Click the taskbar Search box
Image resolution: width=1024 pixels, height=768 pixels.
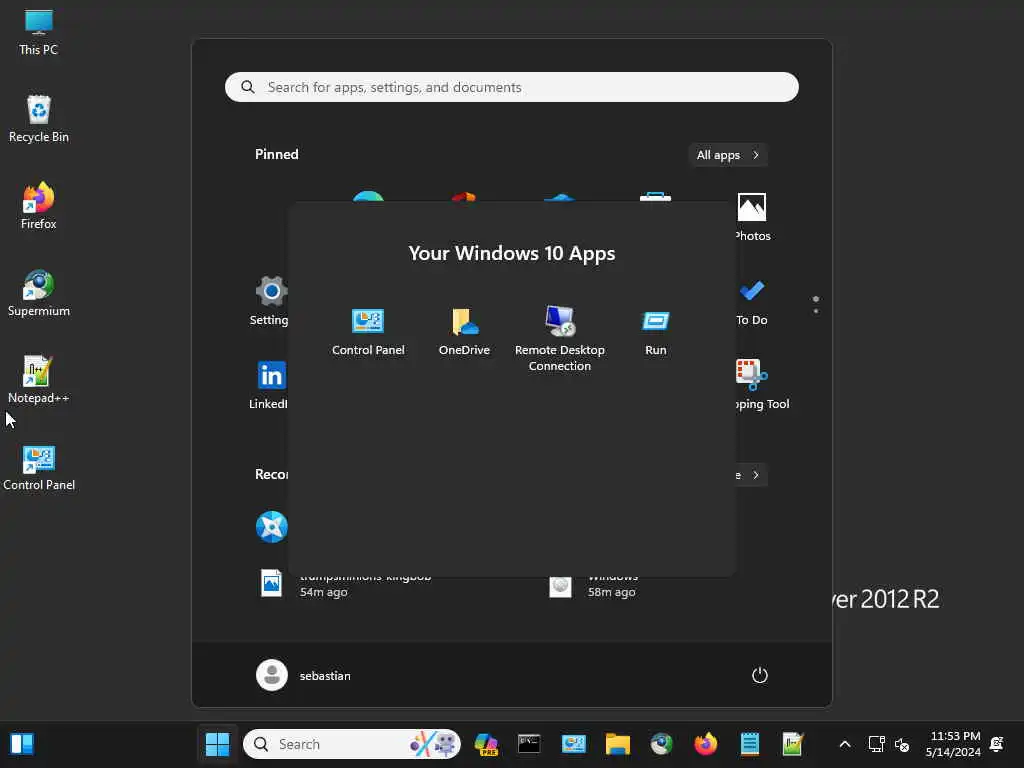(x=351, y=744)
